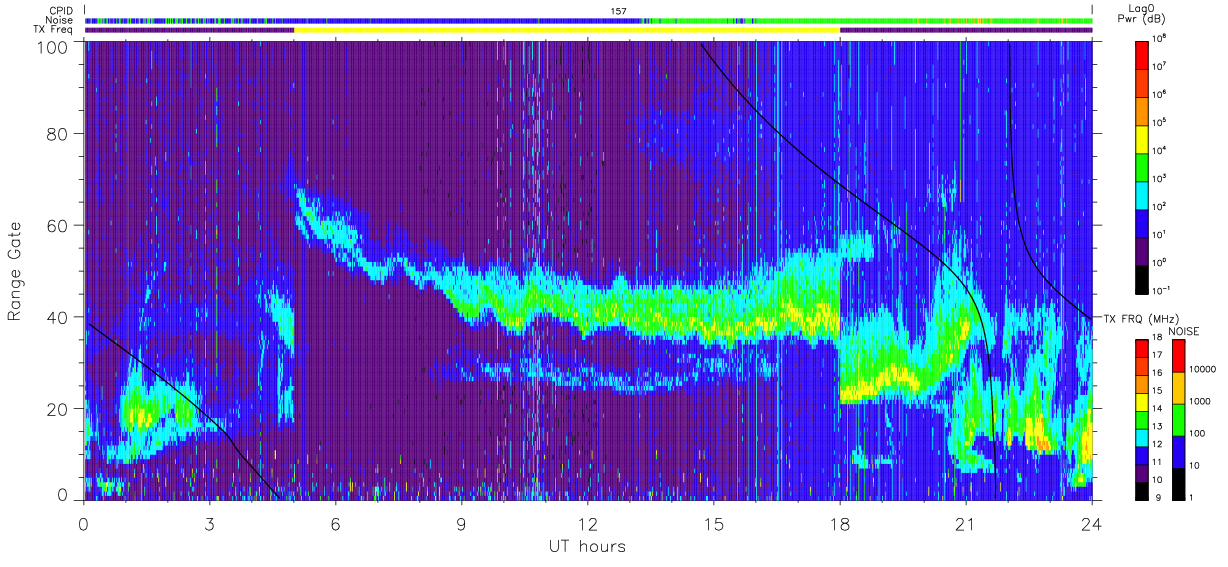
Task: Click Range Gate tick label '80'
Action: (59, 135)
